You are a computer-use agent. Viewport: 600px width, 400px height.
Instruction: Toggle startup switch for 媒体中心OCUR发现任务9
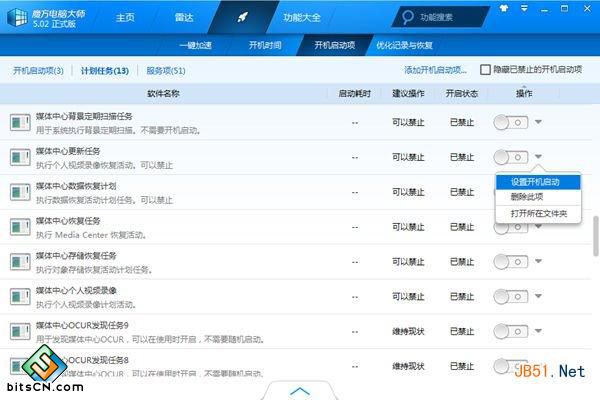[511, 331]
